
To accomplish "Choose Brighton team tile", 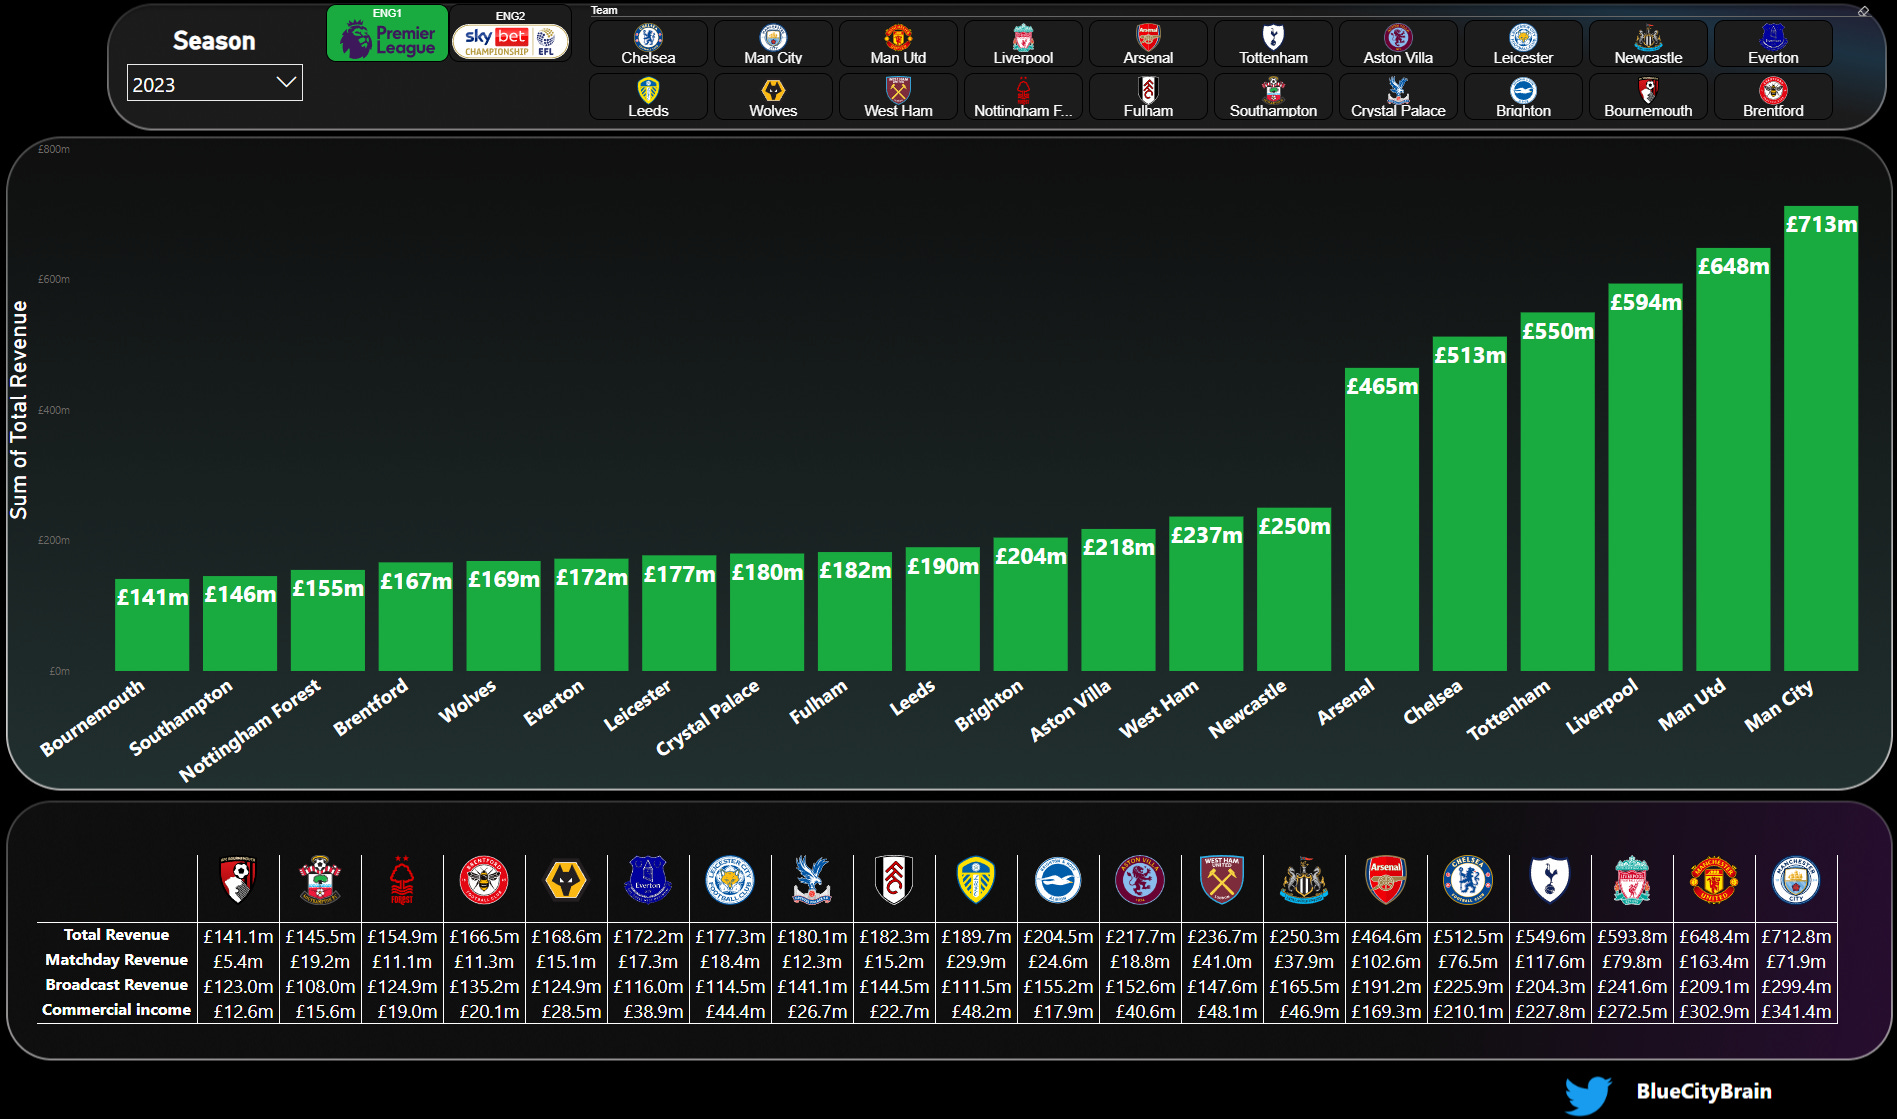I will pos(1523,97).
